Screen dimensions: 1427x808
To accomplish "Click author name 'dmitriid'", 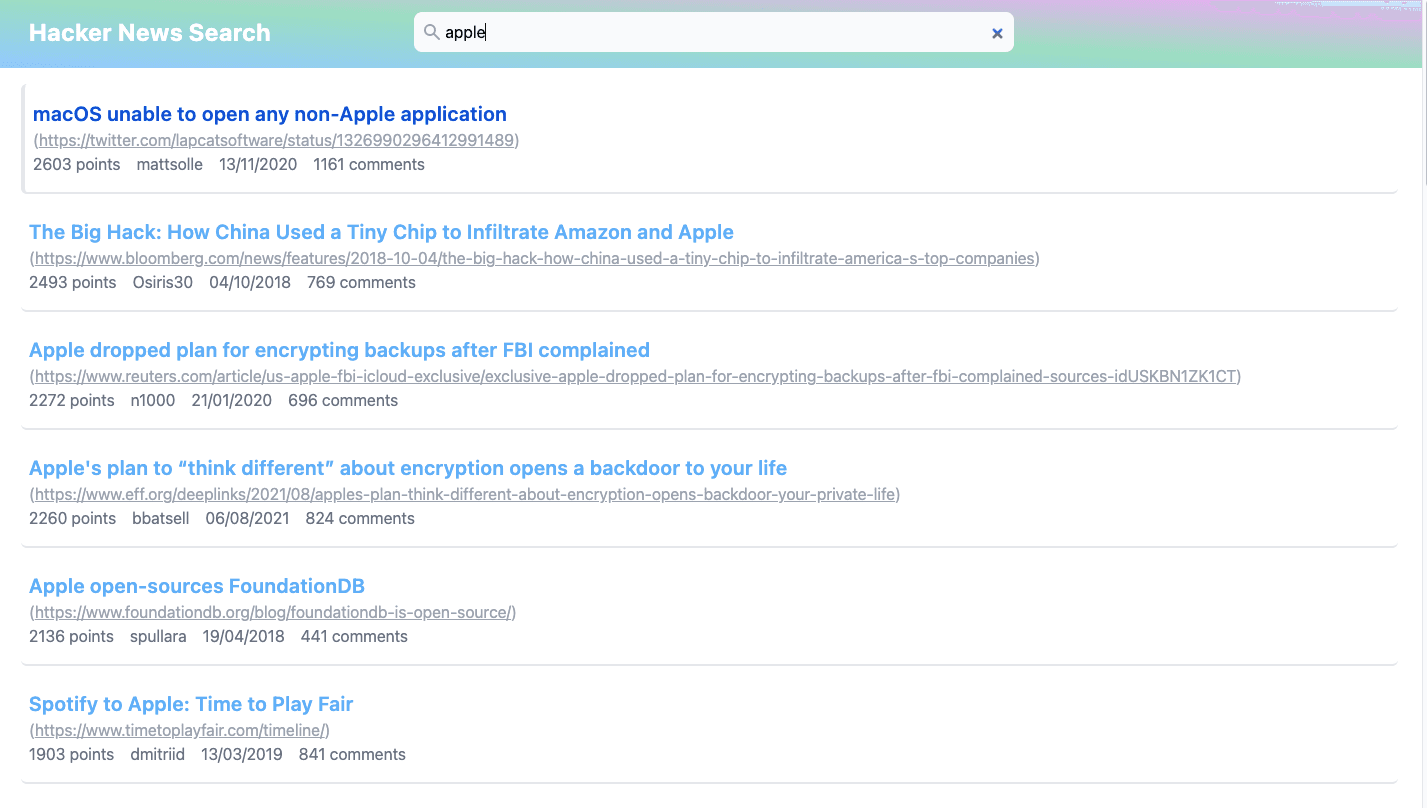I will click(x=158, y=754).
